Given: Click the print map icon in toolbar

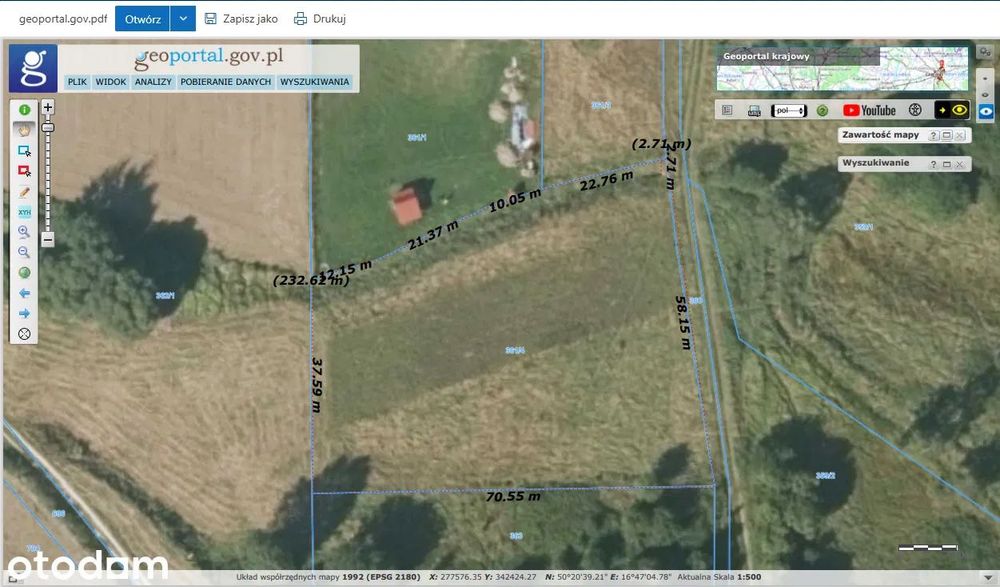Looking at the screenshot, I should [x=754, y=110].
